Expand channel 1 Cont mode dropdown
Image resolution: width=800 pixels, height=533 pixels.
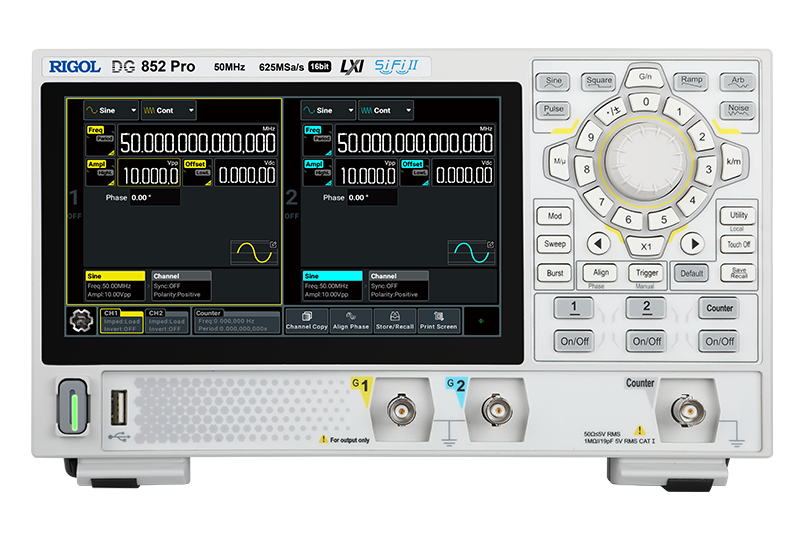pos(168,111)
